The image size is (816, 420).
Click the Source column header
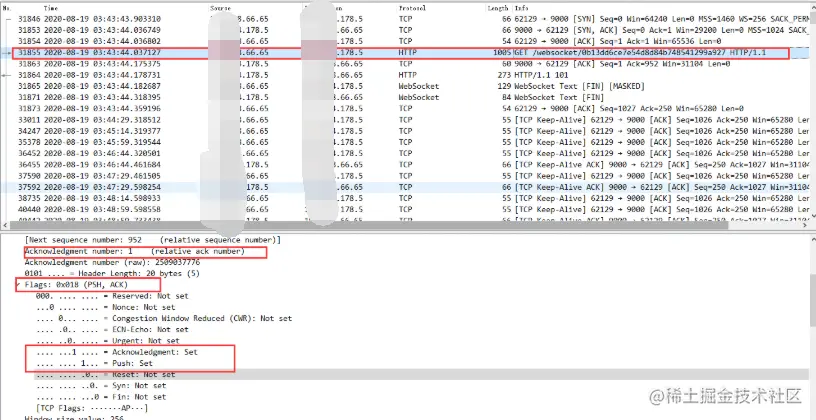(221, 8)
